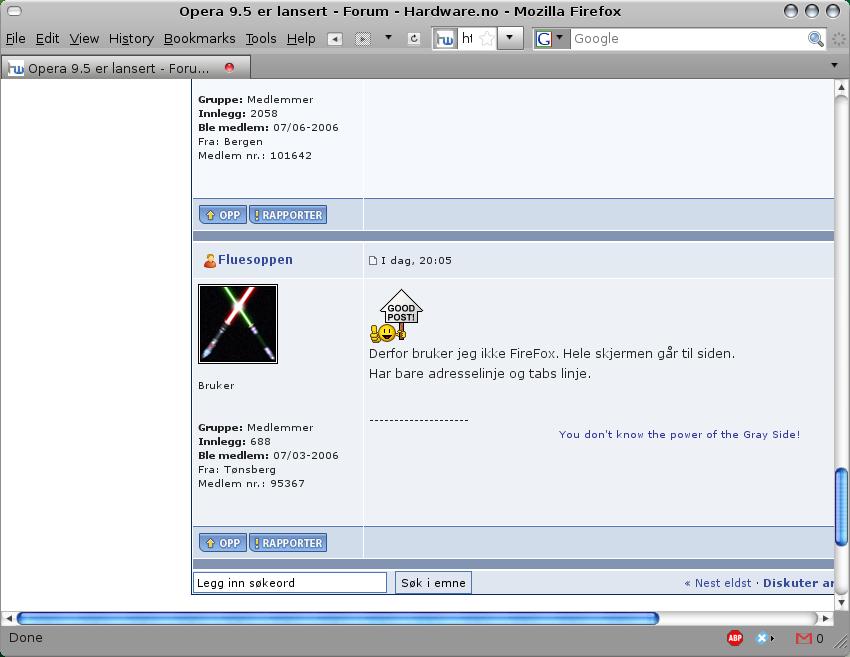Image resolution: width=850 pixels, height=657 pixels.
Task: Follow the '« Nest eldst' link
Action: tap(718, 583)
